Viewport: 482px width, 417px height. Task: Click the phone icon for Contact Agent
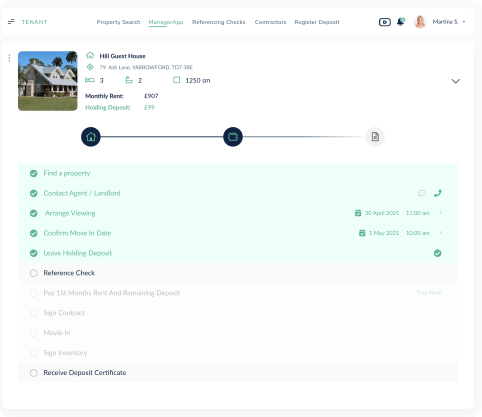(x=438, y=193)
